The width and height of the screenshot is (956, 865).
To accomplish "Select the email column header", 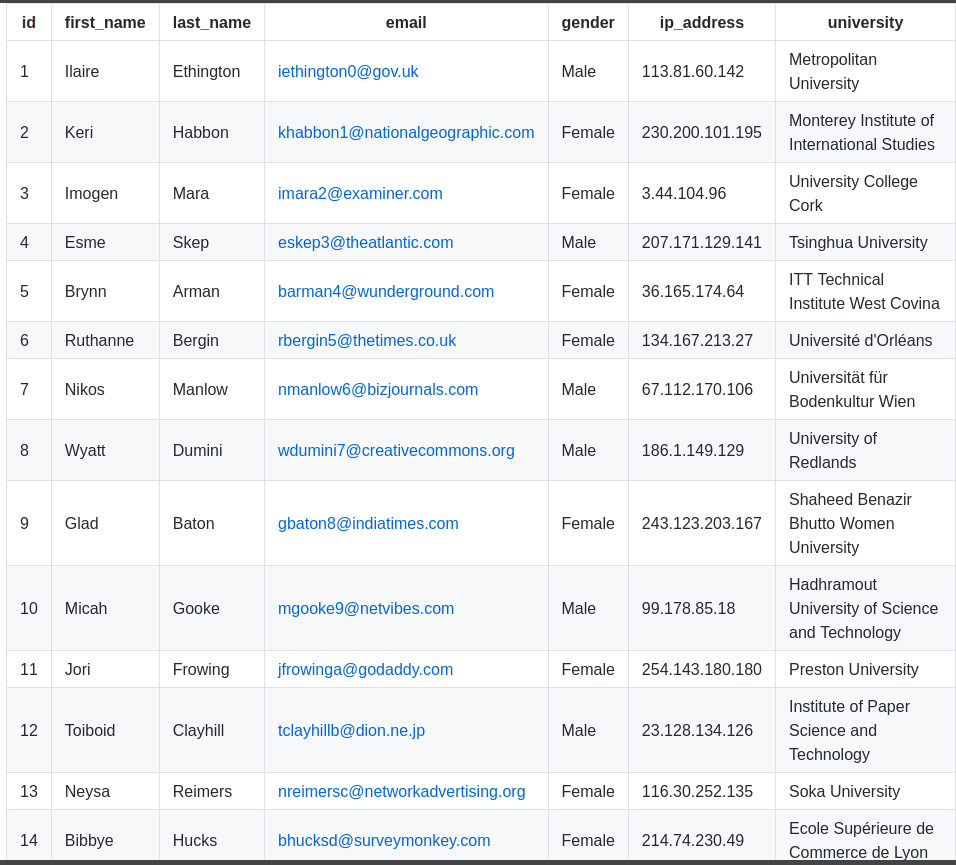I will point(406,23).
